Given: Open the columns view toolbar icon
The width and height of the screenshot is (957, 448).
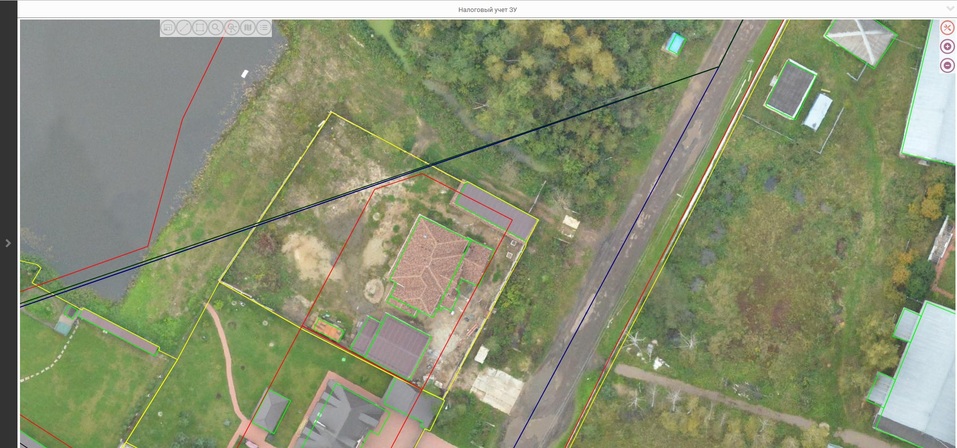Looking at the screenshot, I should click(248, 28).
